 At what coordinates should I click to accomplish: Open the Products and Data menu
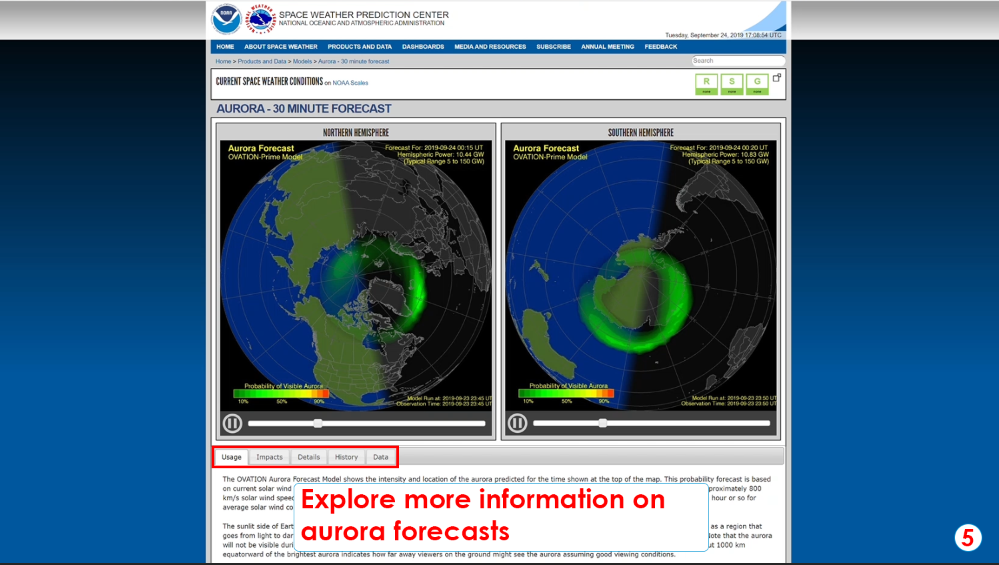coord(359,47)
